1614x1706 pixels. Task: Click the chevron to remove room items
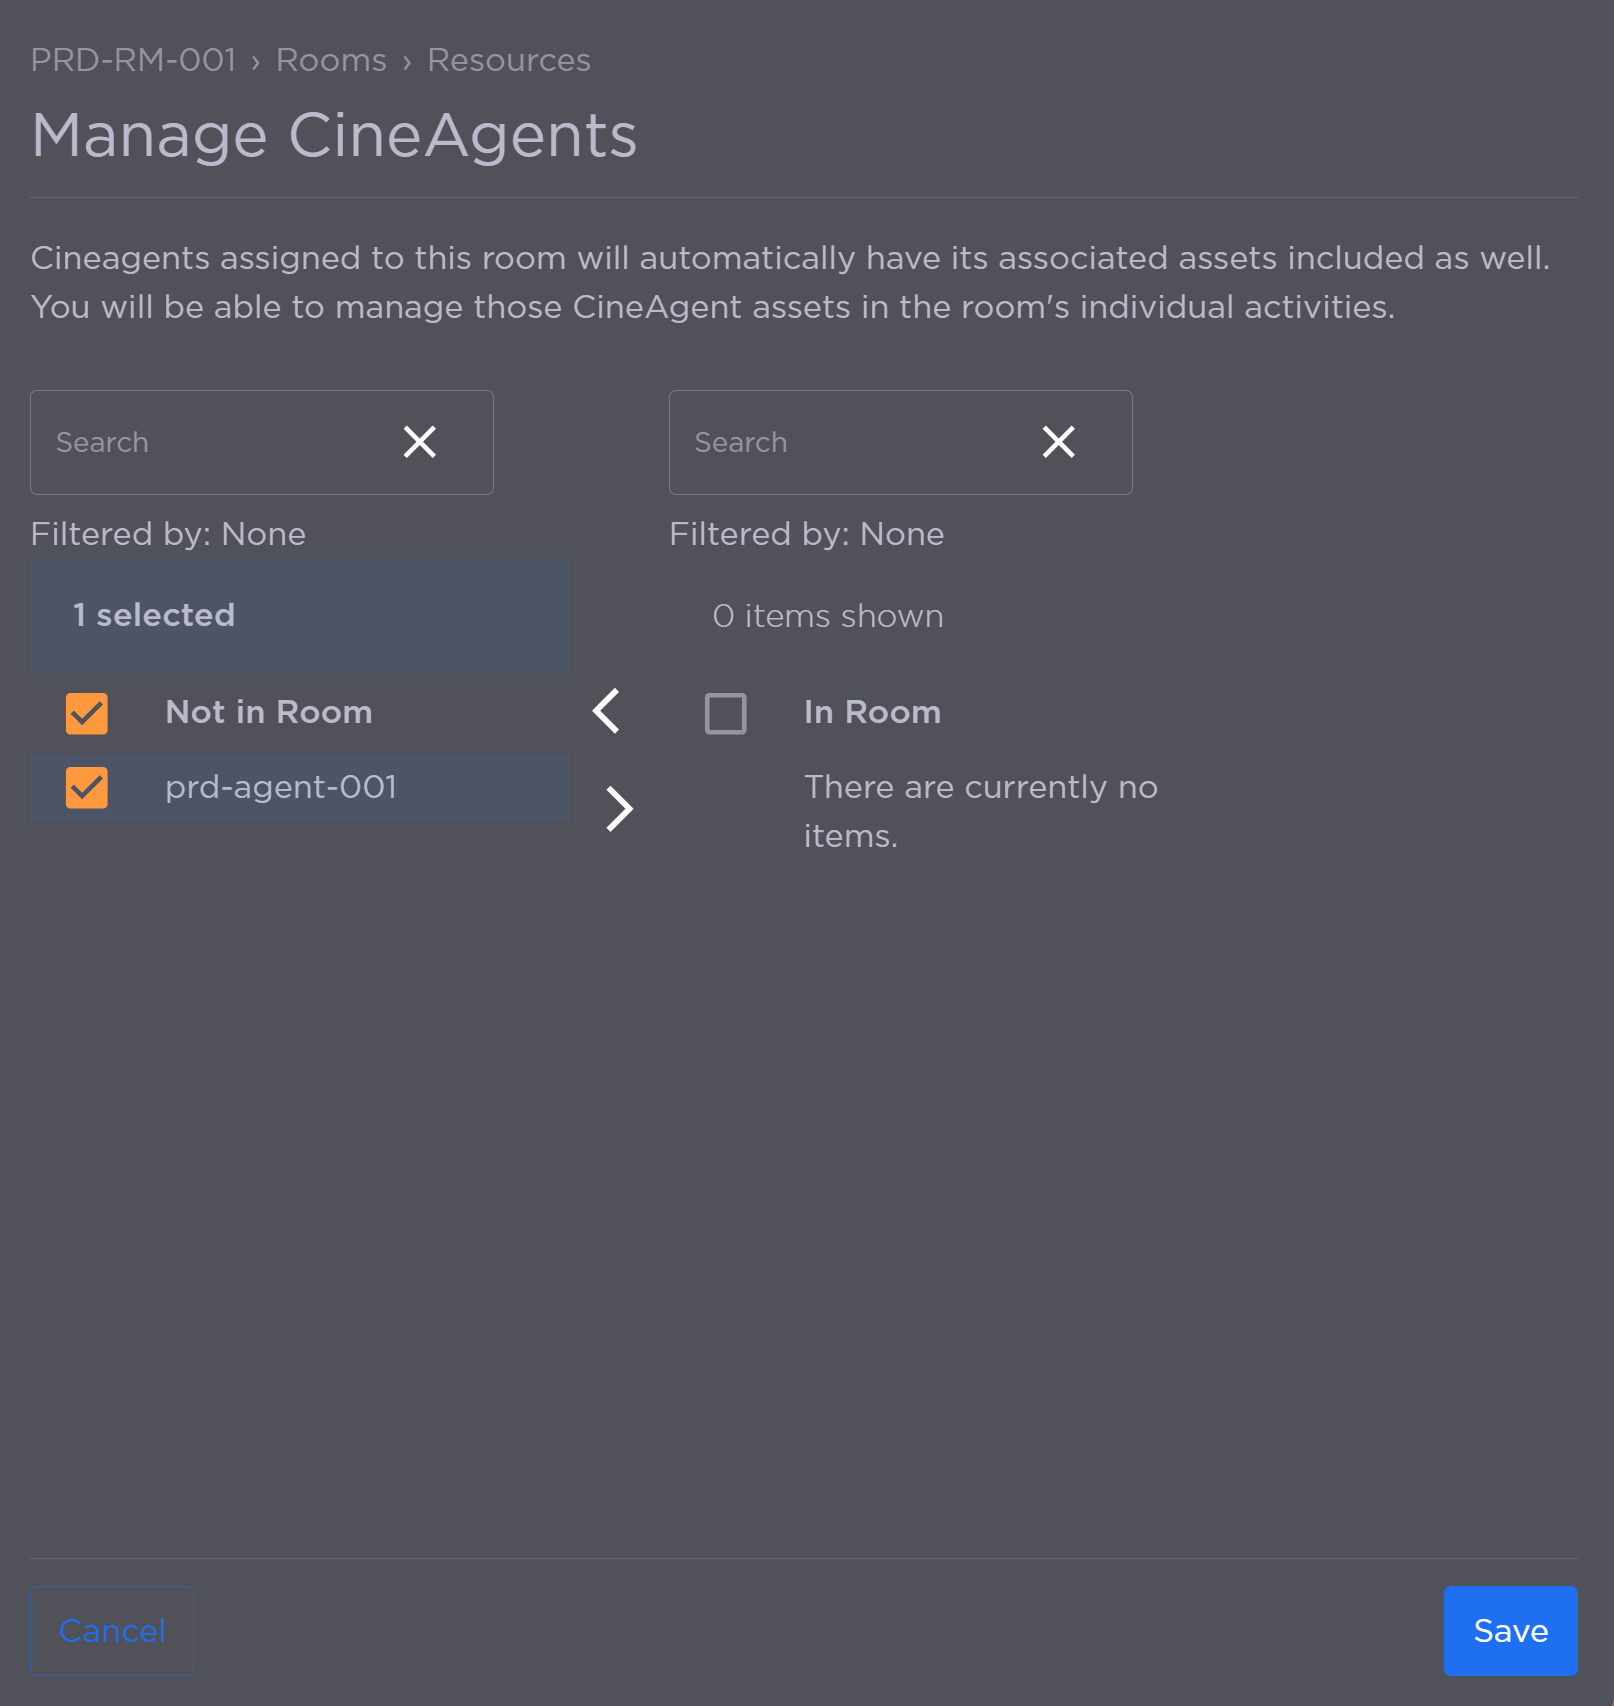[605, 711]
